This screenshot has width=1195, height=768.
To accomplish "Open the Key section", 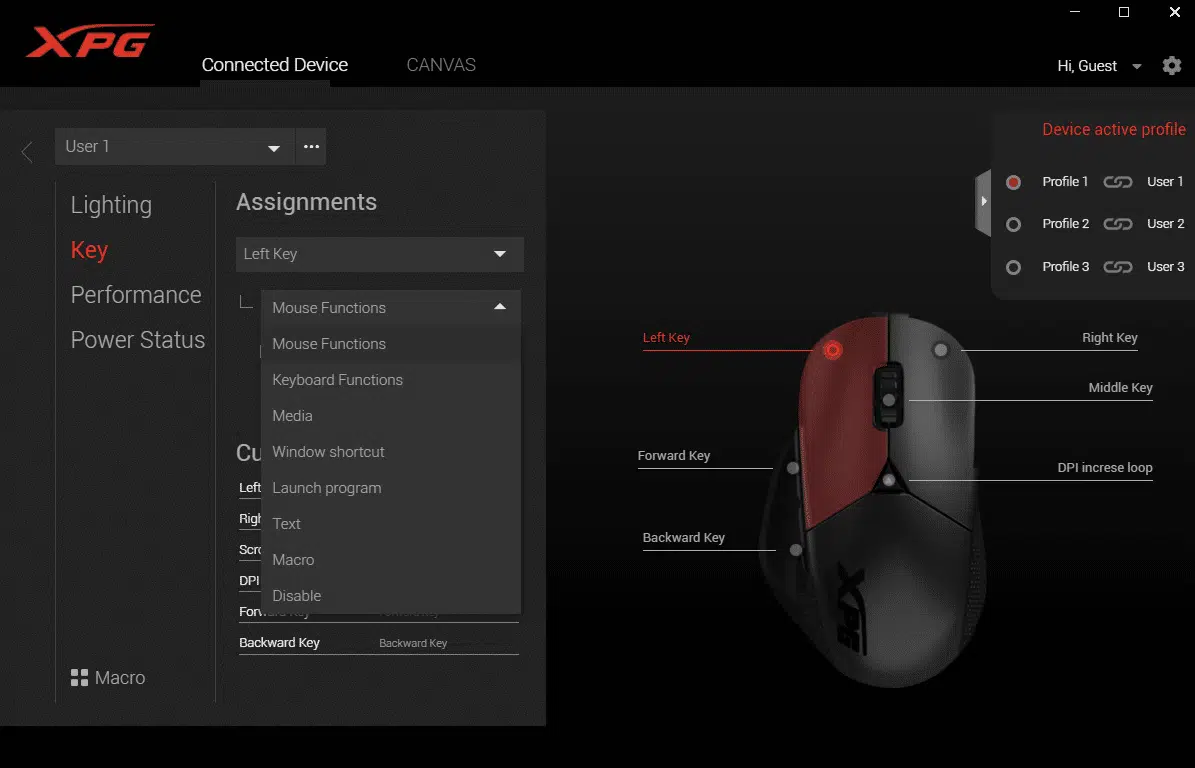I will pyautogui.click(x=89, y=250).
